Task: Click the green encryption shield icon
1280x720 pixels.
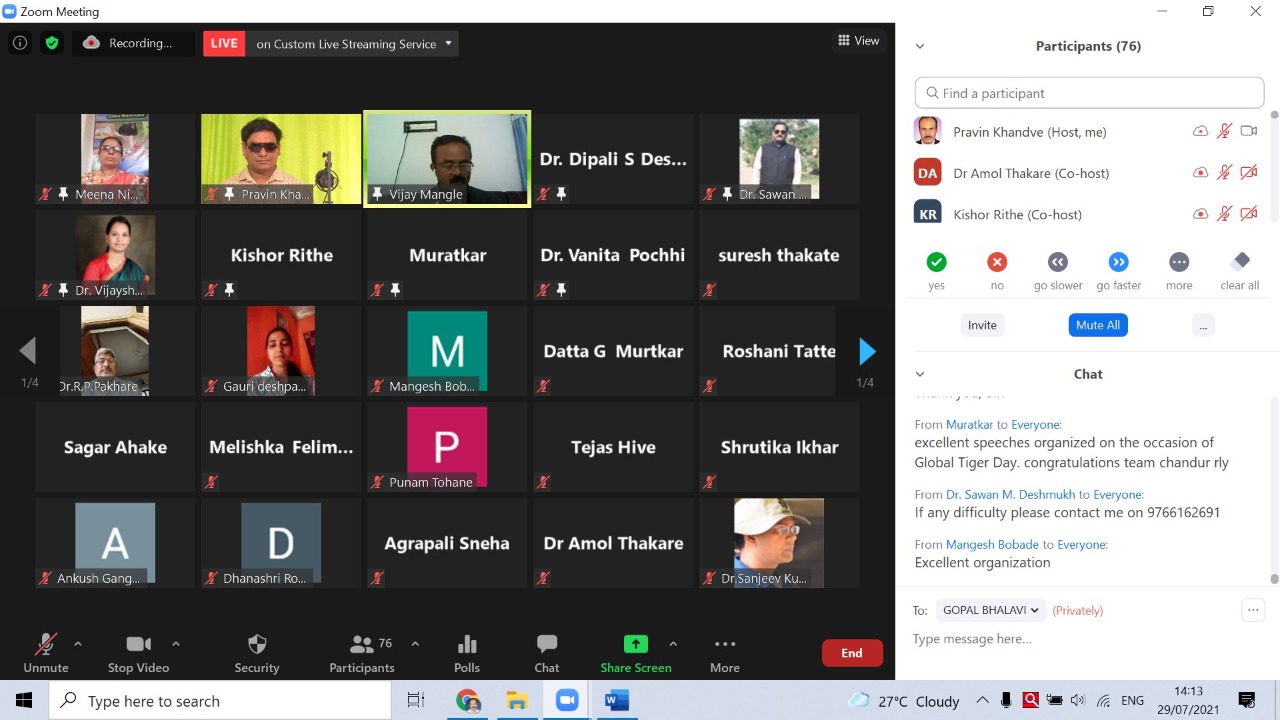Action: coord(52,43)
